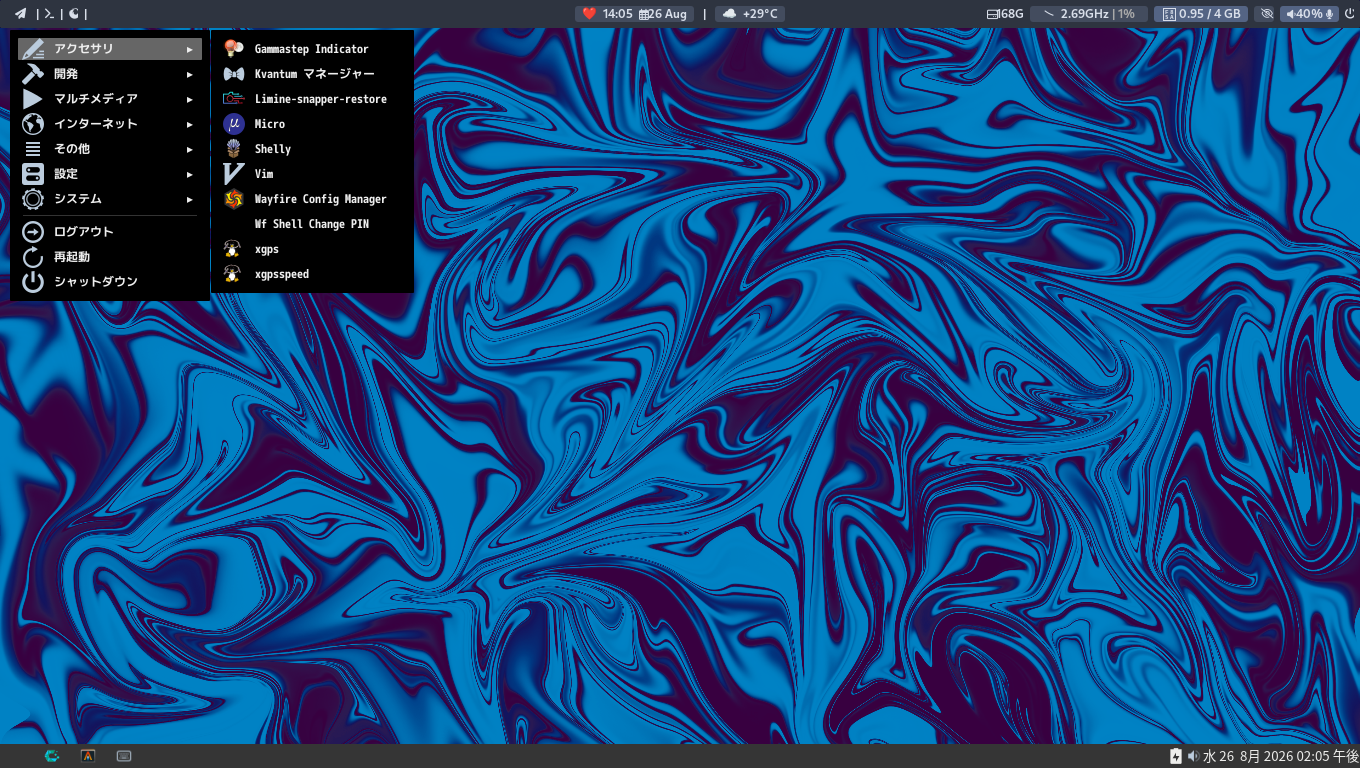Open the マルチメディア category

pyautogui.click(x=110, y=99)
